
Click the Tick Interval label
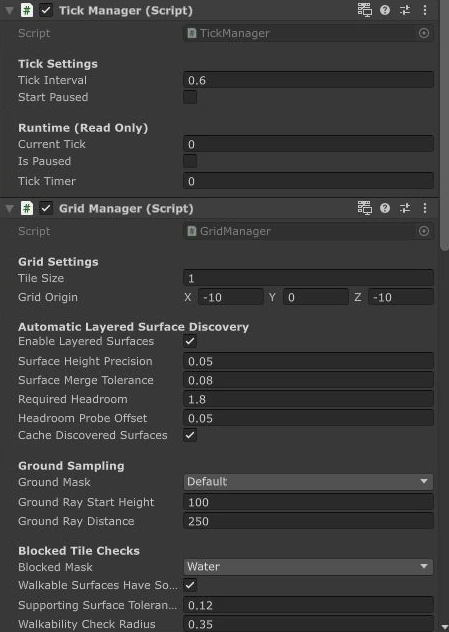52,80
